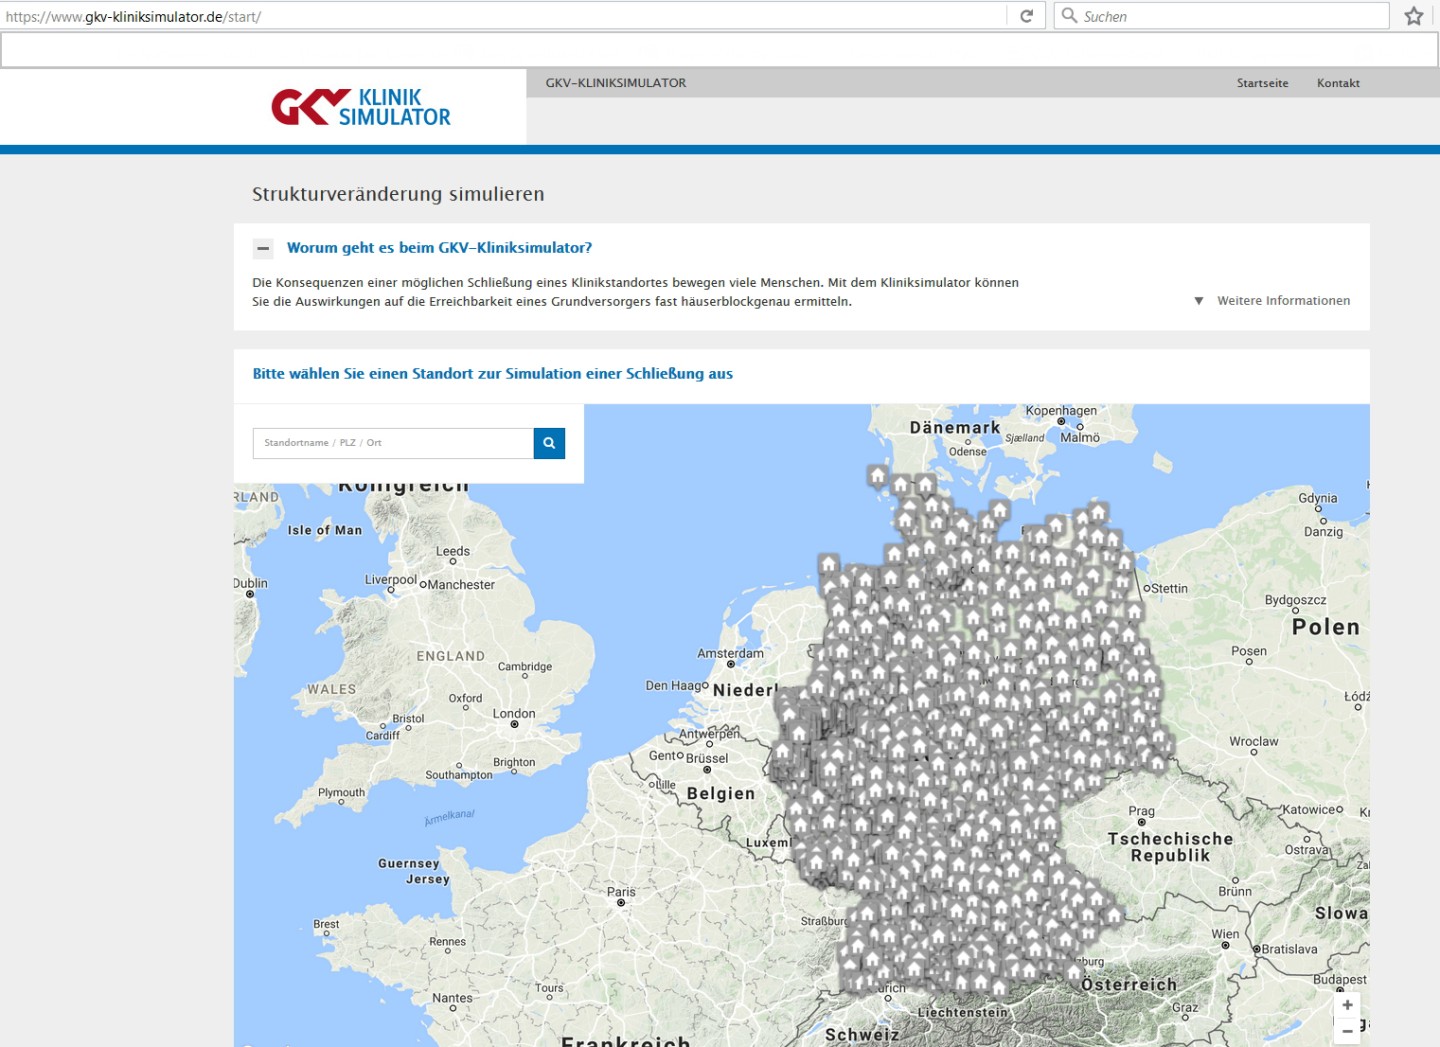This screenshot has height=1047, width=1440.
Task: Click the Prag label on the map
Action: coord(1141,811)
